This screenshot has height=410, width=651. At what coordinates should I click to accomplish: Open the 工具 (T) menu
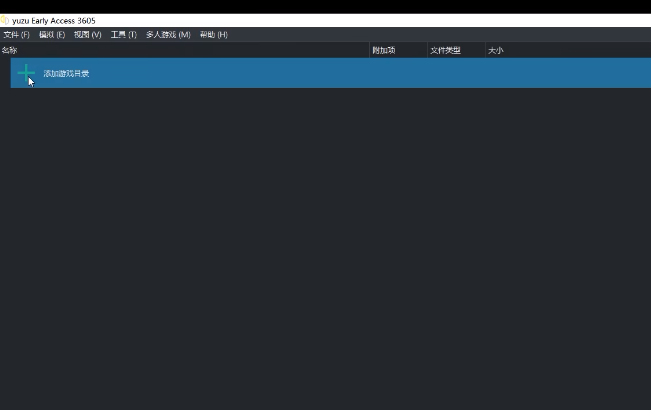tap(123, 35)
